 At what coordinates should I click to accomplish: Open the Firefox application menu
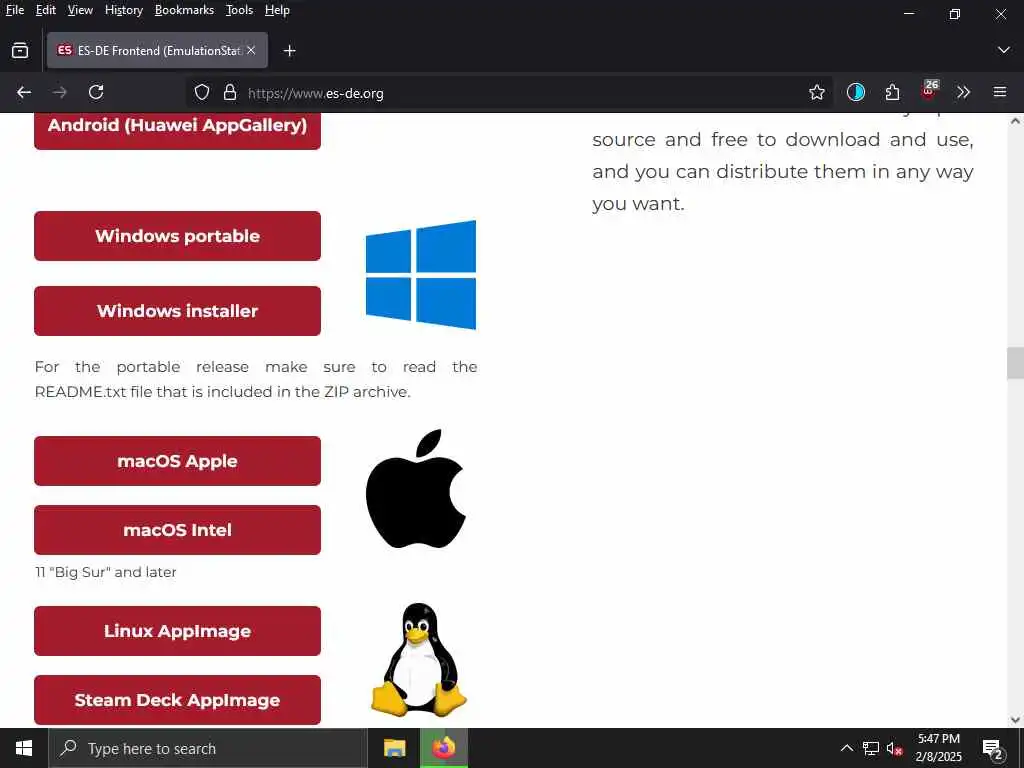(x=1000, y=93)
